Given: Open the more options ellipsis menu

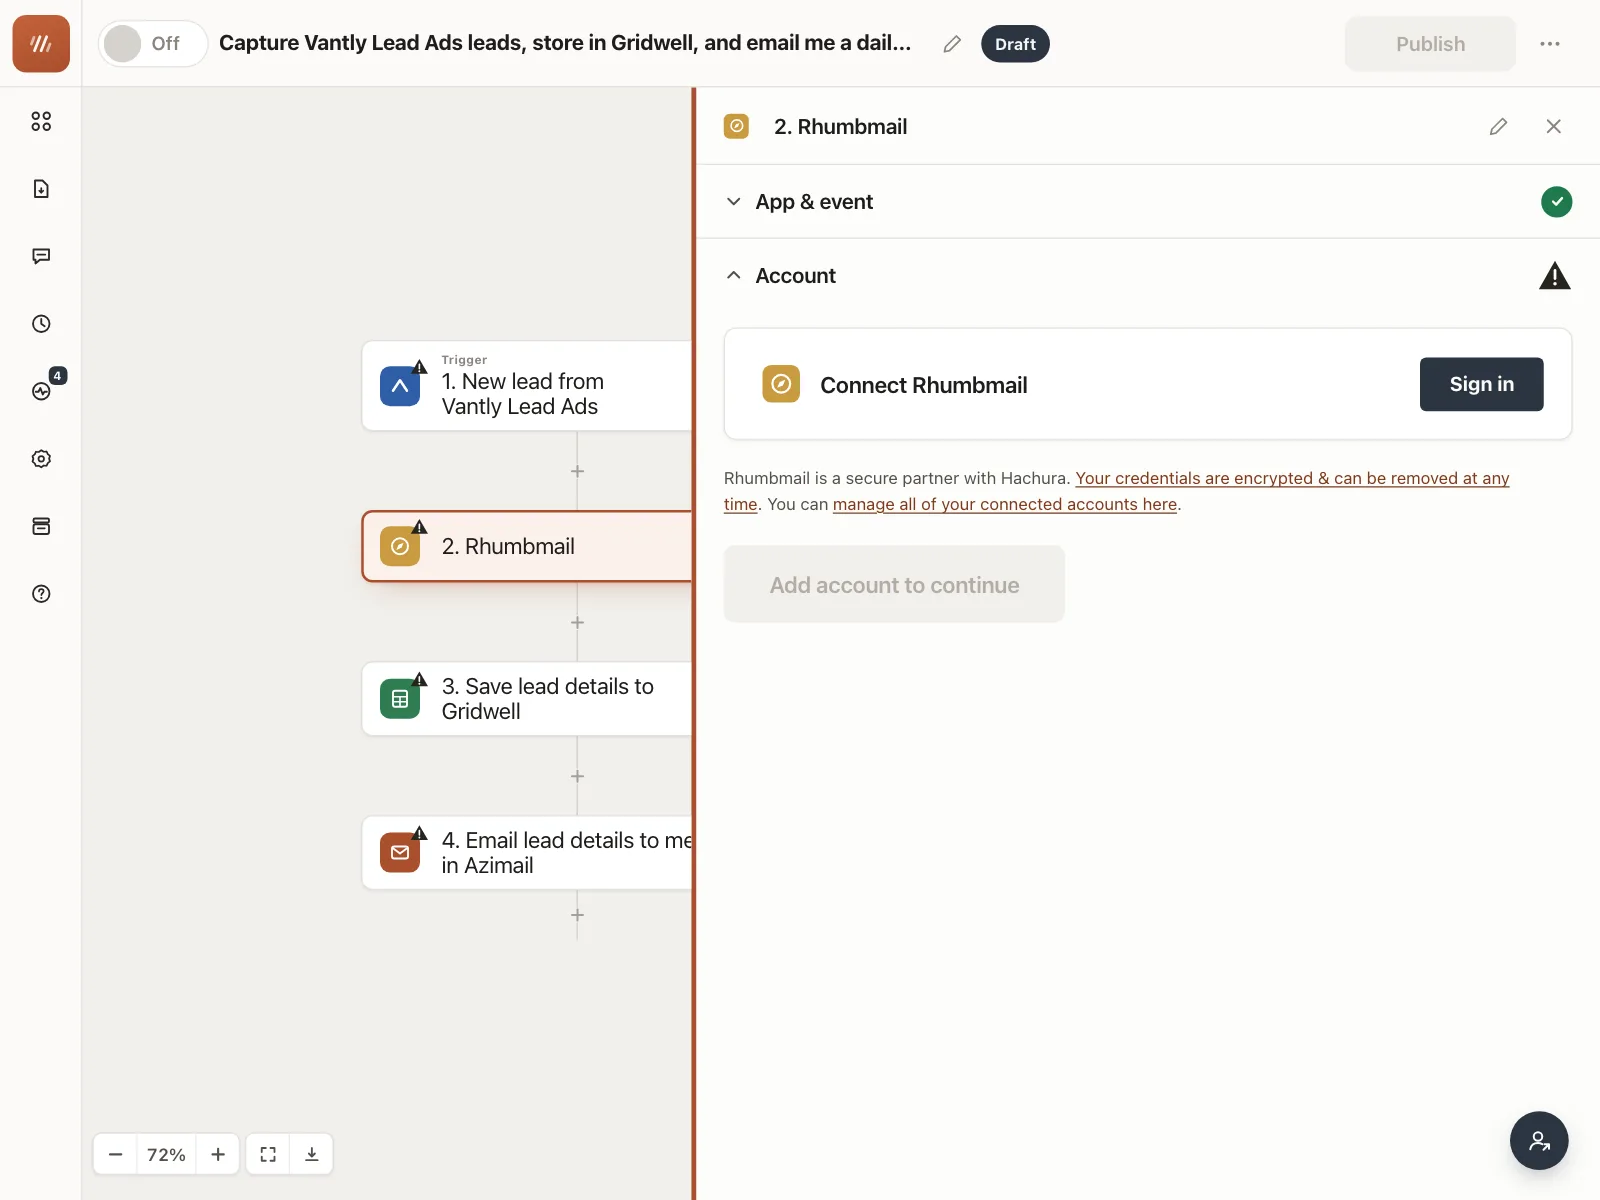Looking at the screenshot, I should click(x=1550, y=44).
